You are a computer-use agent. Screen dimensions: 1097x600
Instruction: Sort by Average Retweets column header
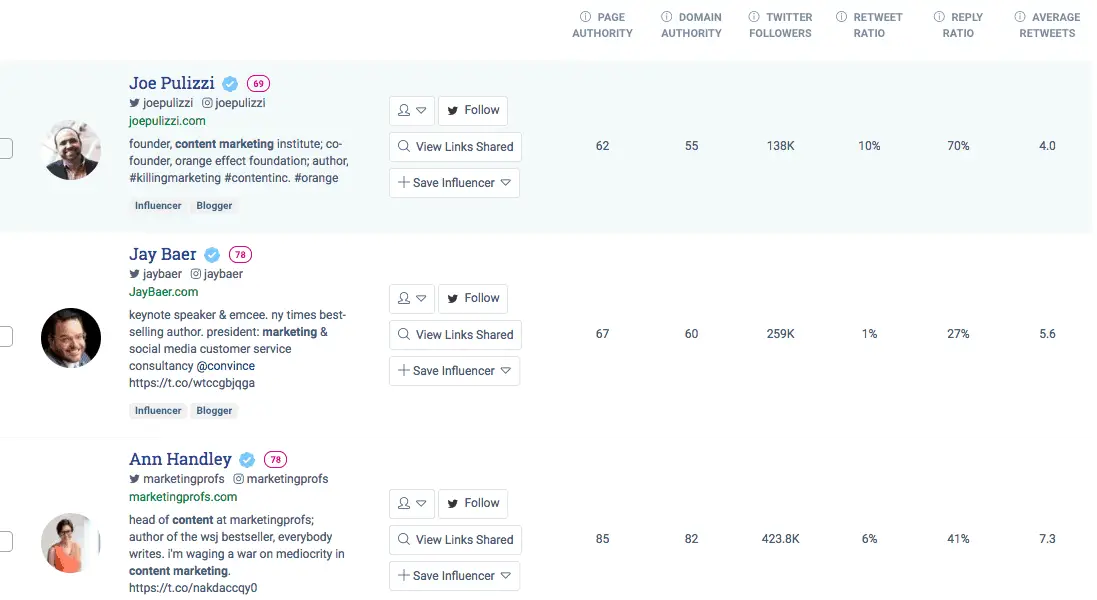click(1047, 25)
